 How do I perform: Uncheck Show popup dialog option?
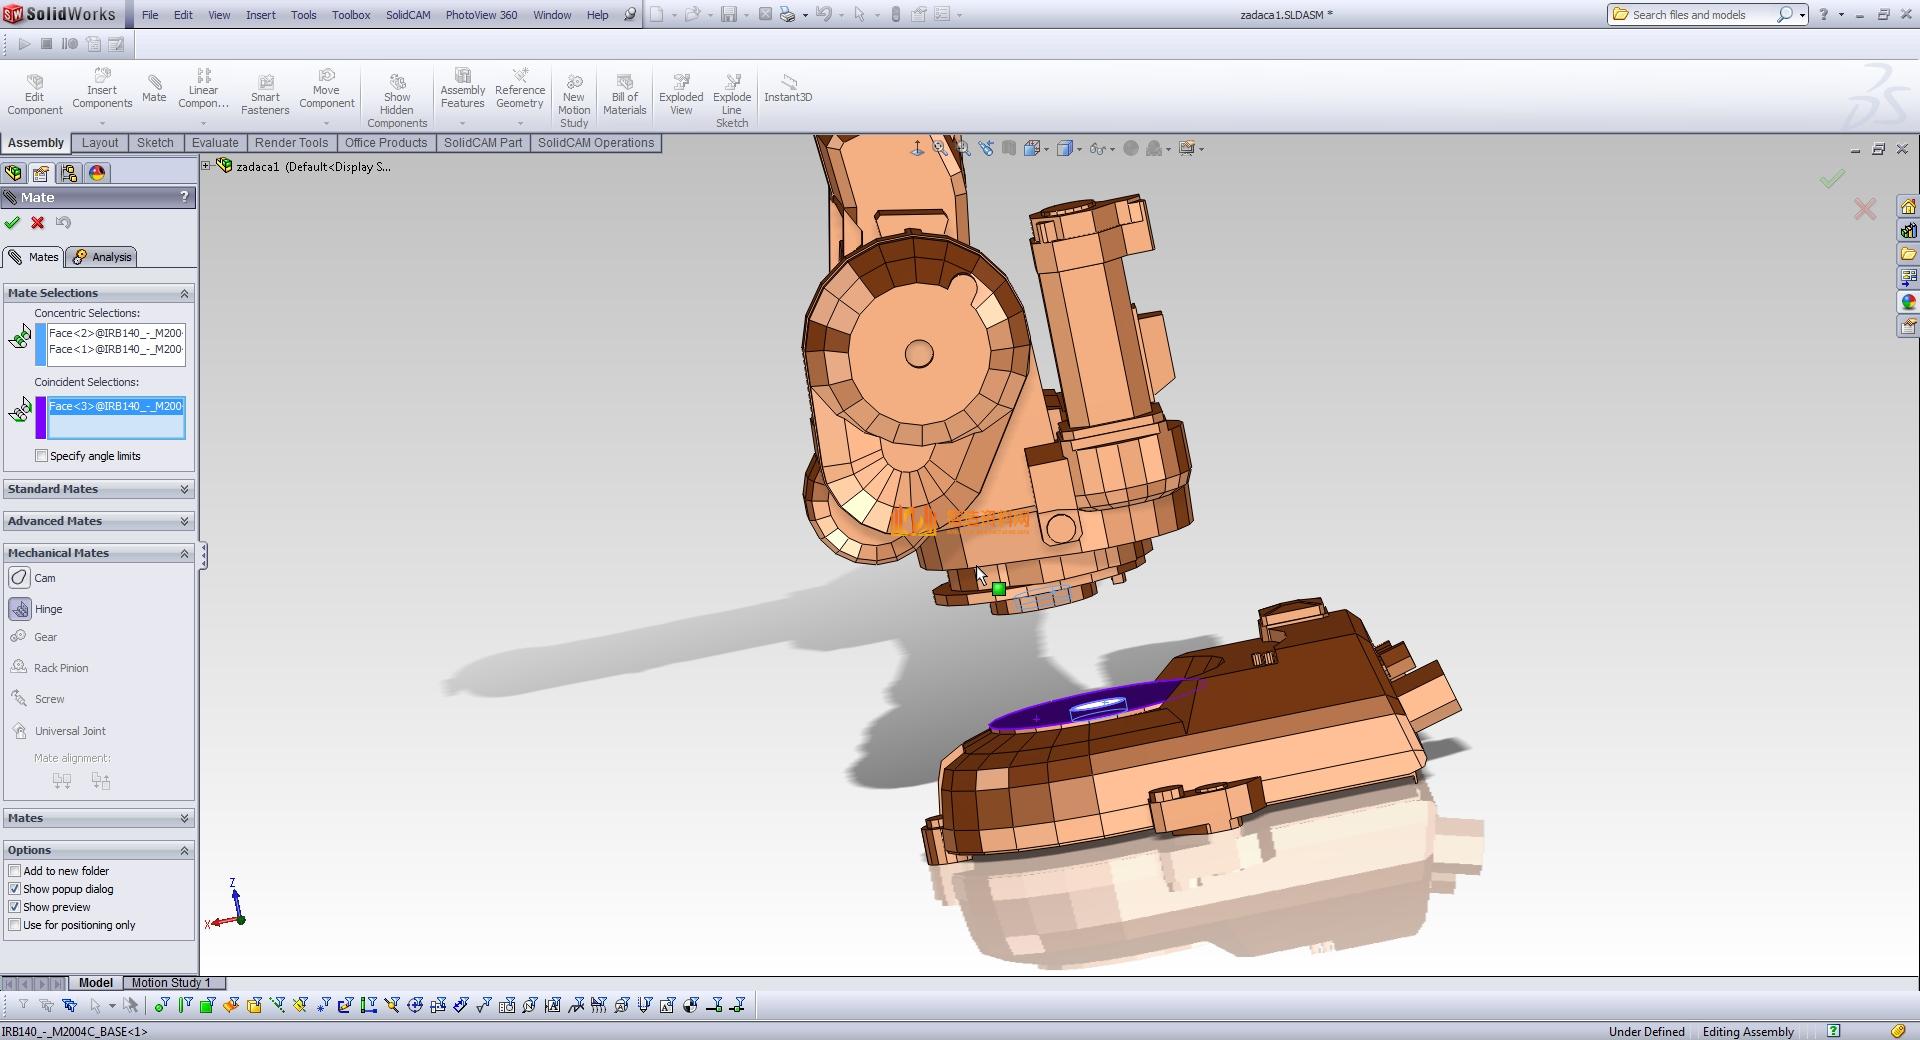click(15, 889)
